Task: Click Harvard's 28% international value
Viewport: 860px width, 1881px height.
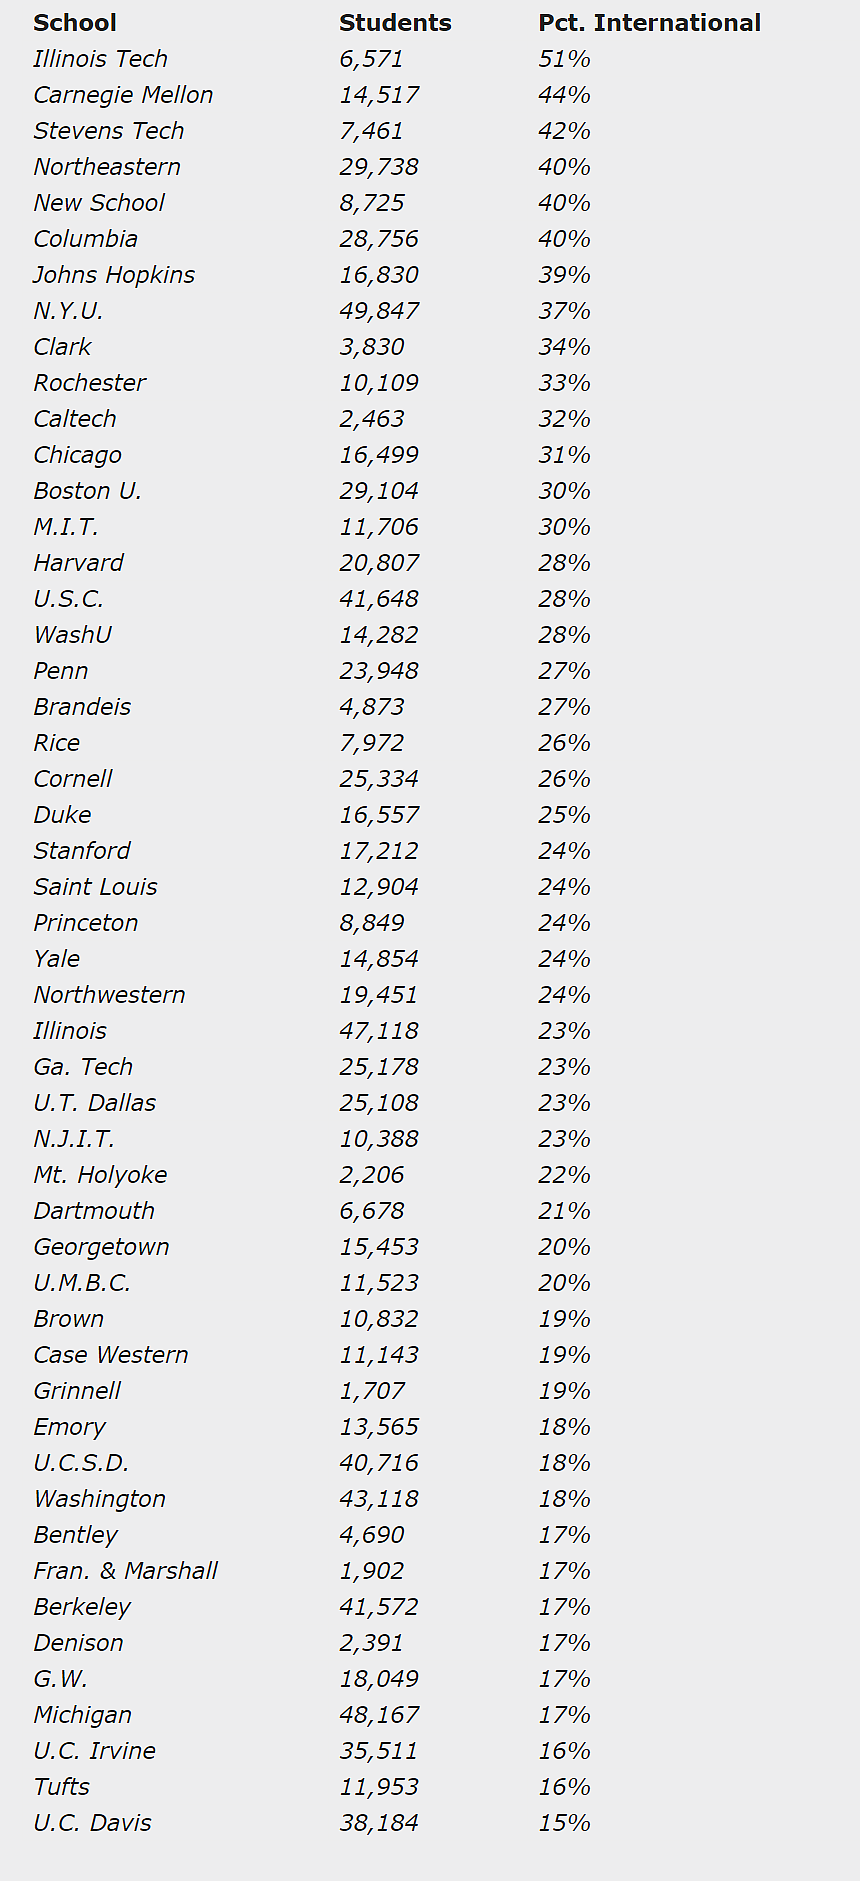Action: click(564, 563)
